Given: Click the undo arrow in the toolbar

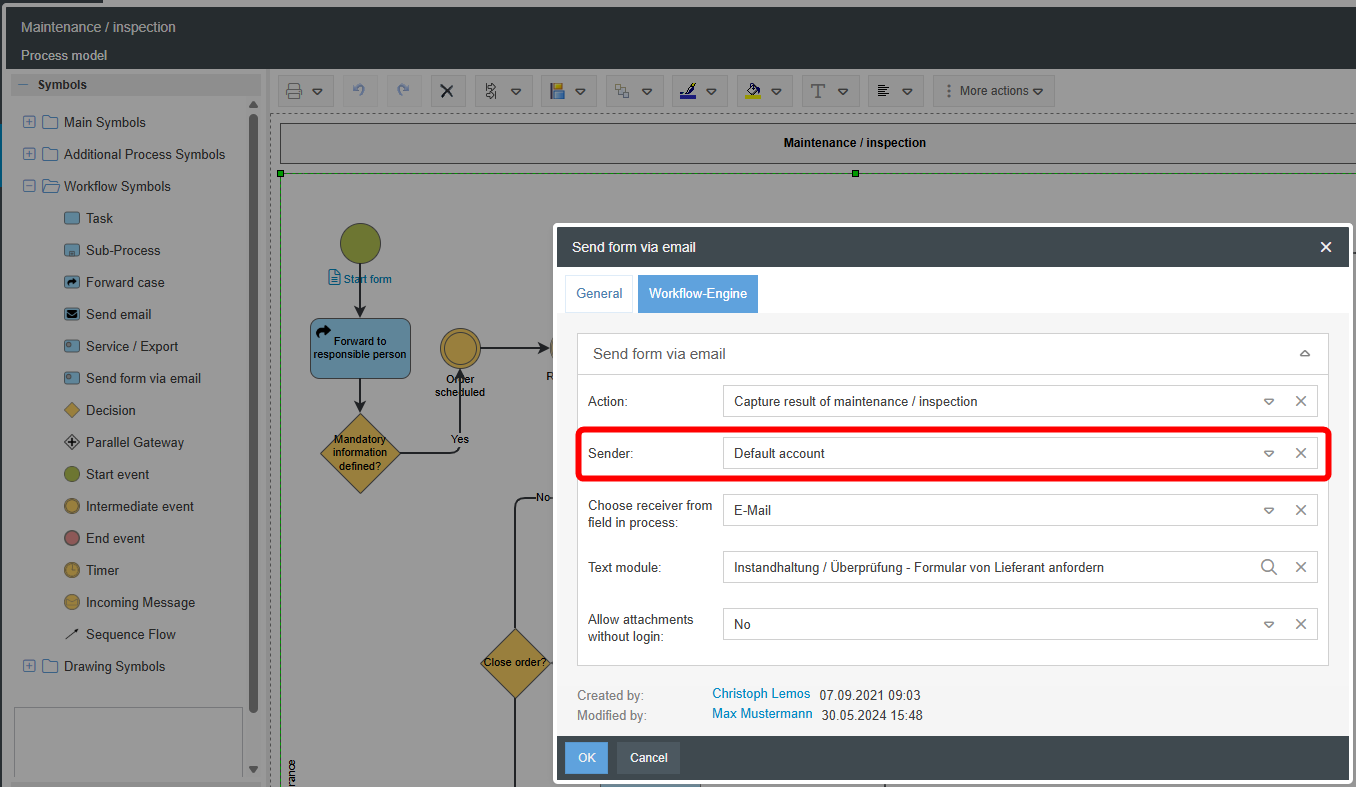Looking at the screenshot, I should 360,91.
